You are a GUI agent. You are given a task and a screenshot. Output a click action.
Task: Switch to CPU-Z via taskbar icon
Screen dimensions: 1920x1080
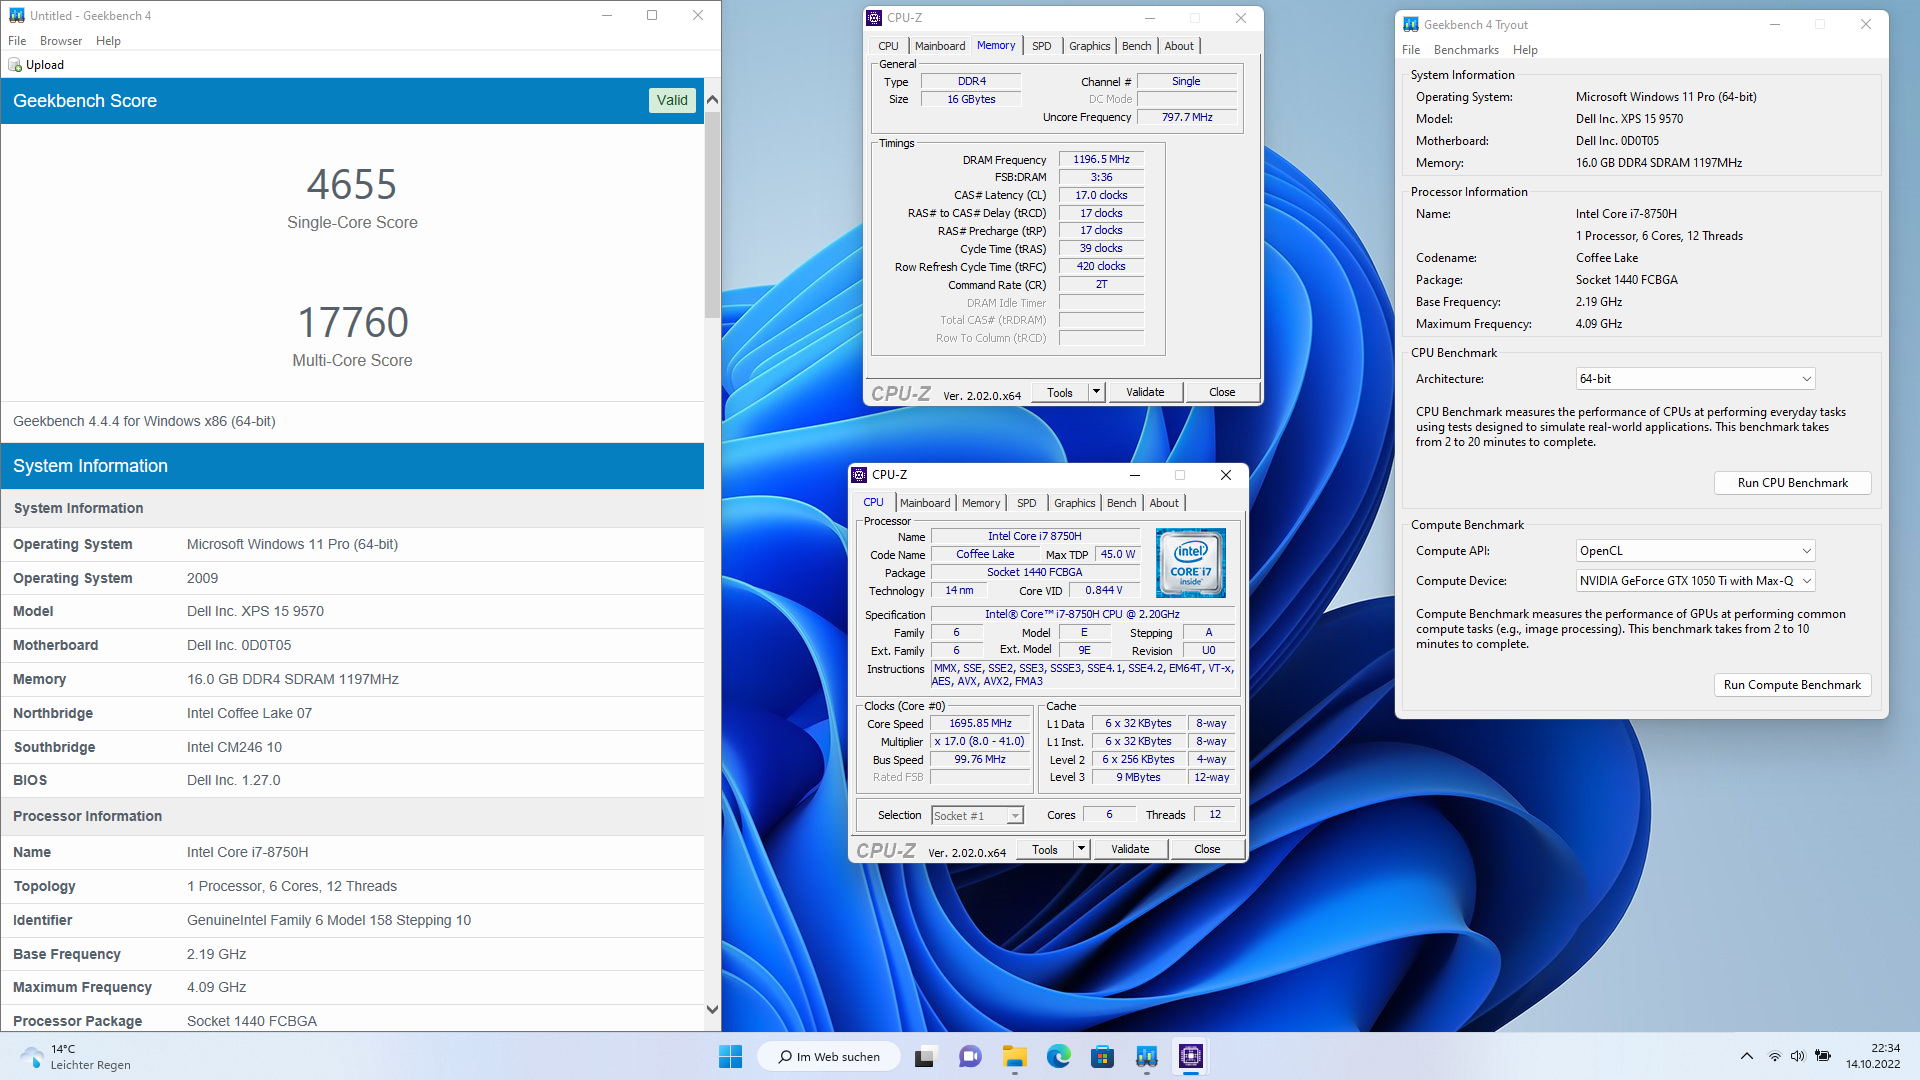click(1190, 1056)
